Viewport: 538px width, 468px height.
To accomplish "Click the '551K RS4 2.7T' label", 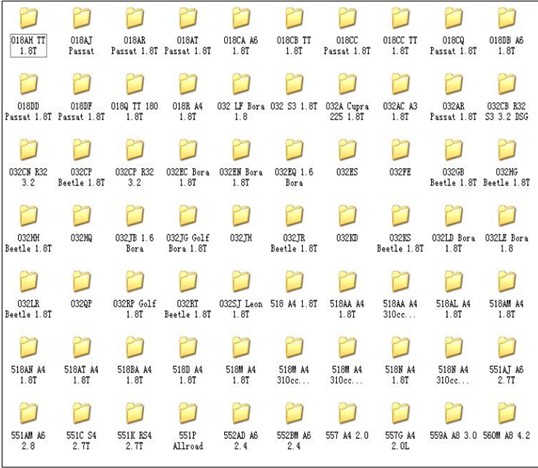I will (134, 441).
